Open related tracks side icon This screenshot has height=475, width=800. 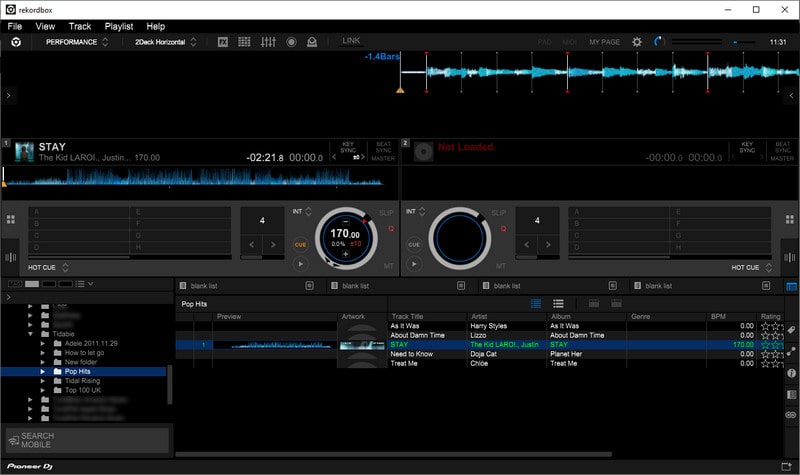[x=791, y=352]
